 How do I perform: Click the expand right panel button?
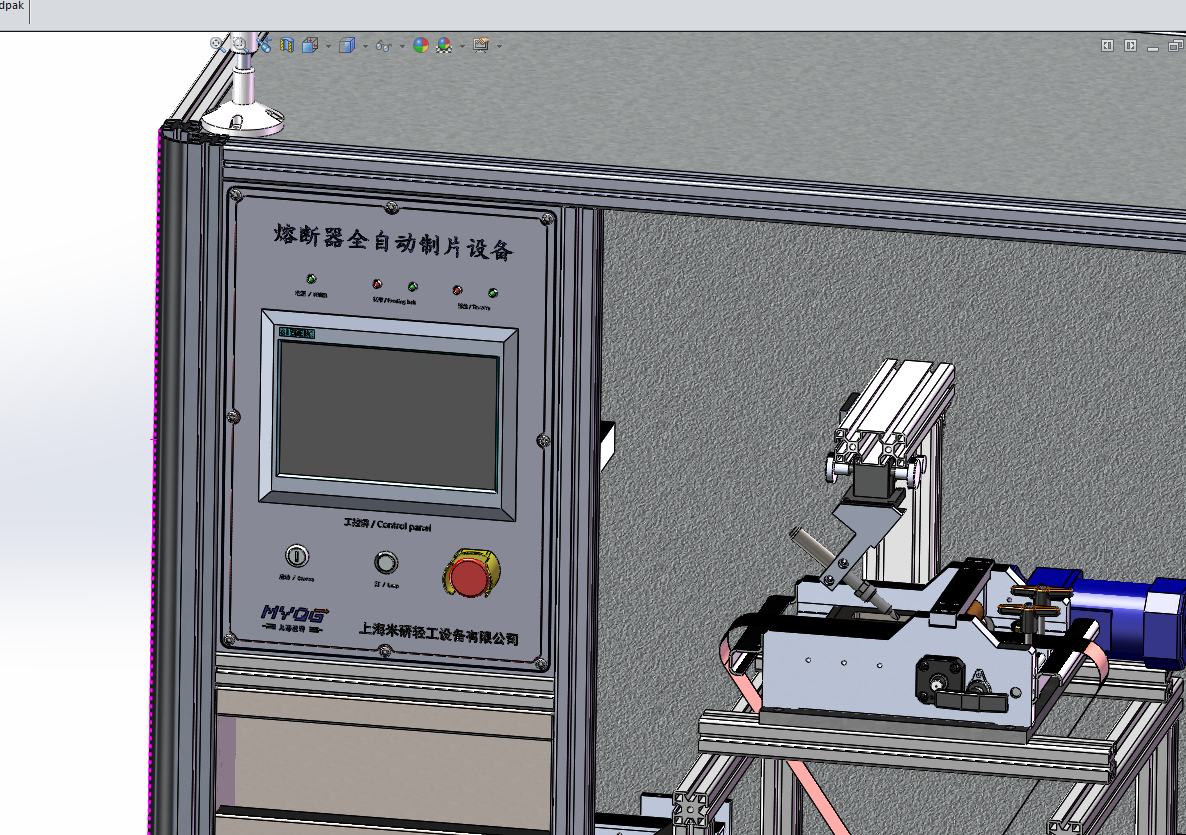coord(1131,45)
